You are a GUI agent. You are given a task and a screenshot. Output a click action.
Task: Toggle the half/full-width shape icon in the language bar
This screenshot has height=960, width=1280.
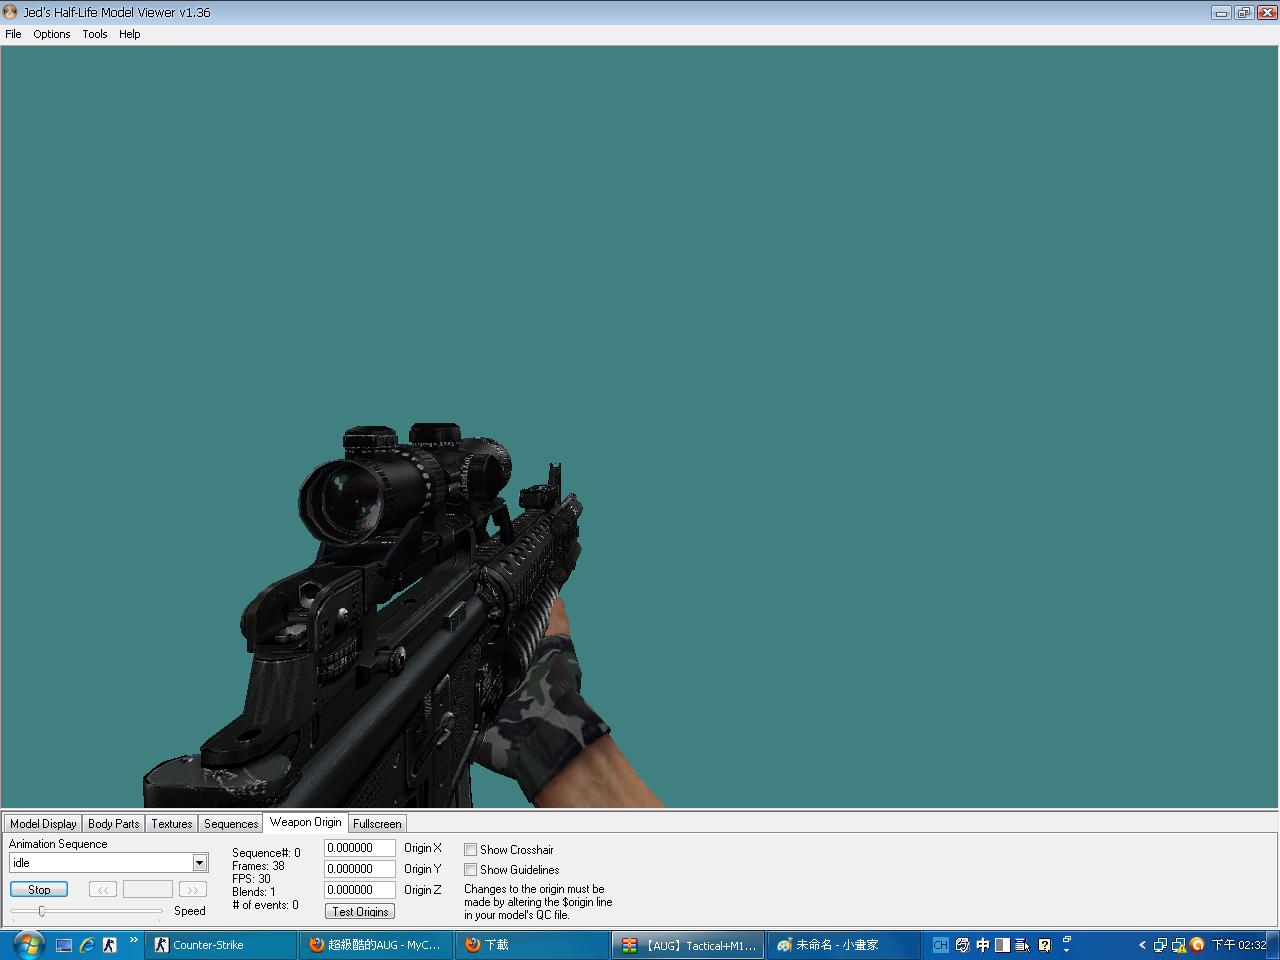tap(1002, 945)
